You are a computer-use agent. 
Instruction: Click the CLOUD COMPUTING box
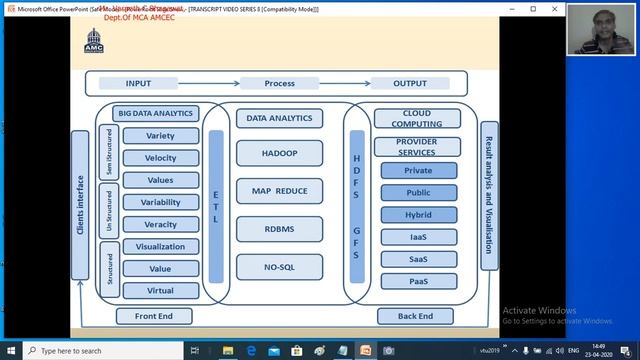[x=417, y=118]
